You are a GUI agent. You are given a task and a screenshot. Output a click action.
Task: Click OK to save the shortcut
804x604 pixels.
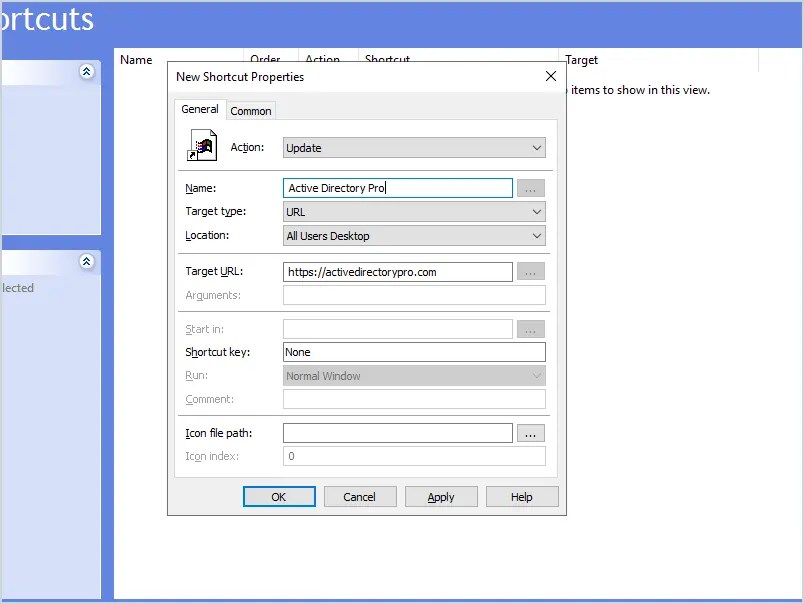(x=279, y=496)
